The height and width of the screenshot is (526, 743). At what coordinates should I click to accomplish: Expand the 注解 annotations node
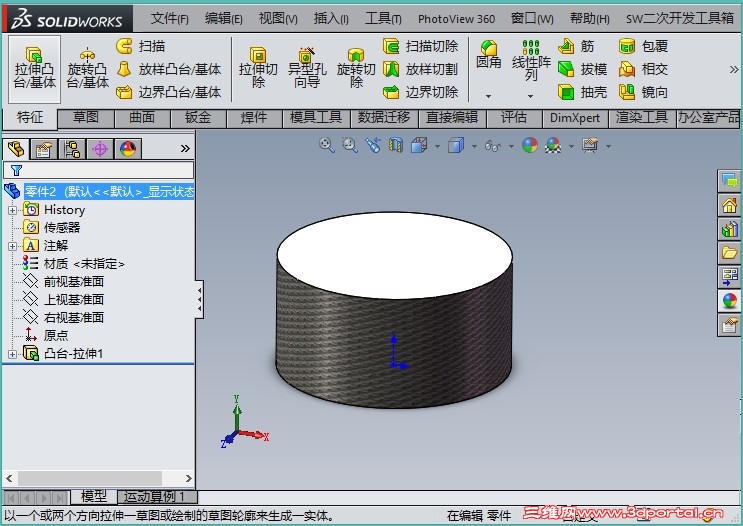(x=13, y=246)
